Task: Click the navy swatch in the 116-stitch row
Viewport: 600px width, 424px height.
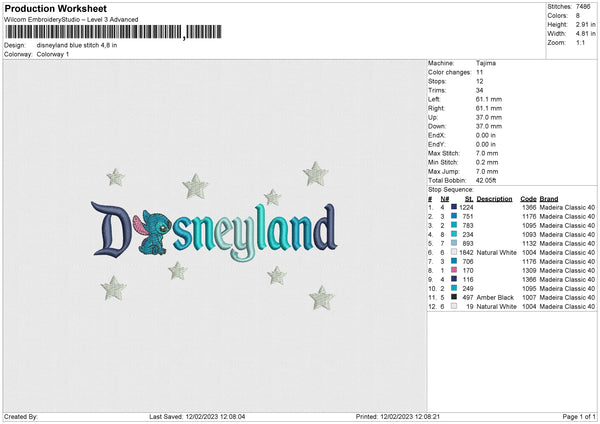Action: coord(454,279)
